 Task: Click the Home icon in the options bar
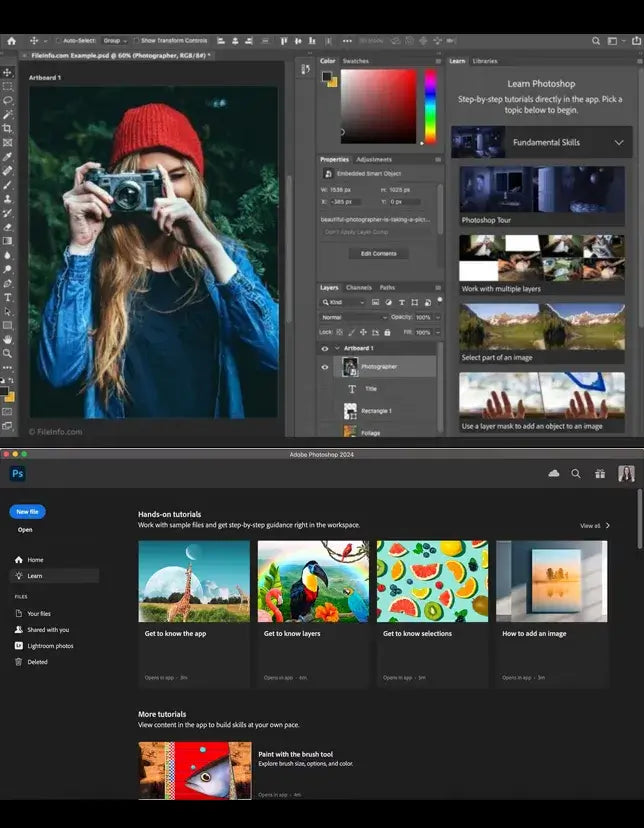[11, 41]
